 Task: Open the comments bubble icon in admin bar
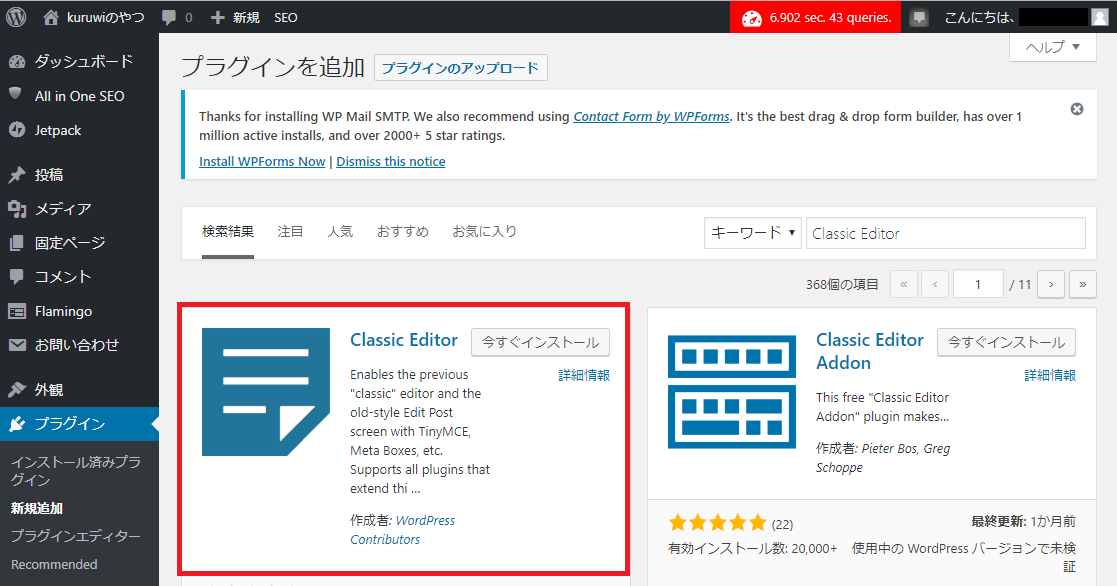[169, 18]
